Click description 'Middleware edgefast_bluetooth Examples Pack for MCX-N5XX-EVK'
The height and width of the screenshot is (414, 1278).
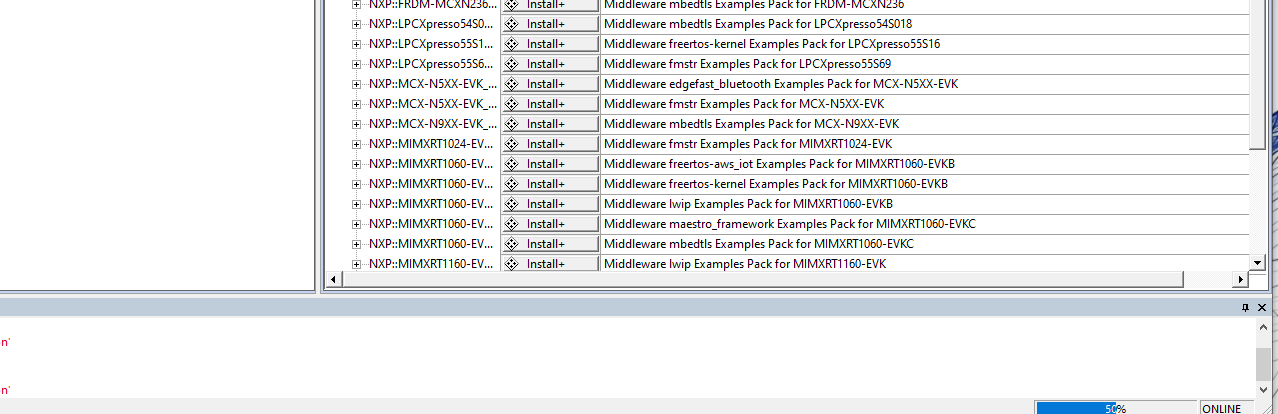780,84
